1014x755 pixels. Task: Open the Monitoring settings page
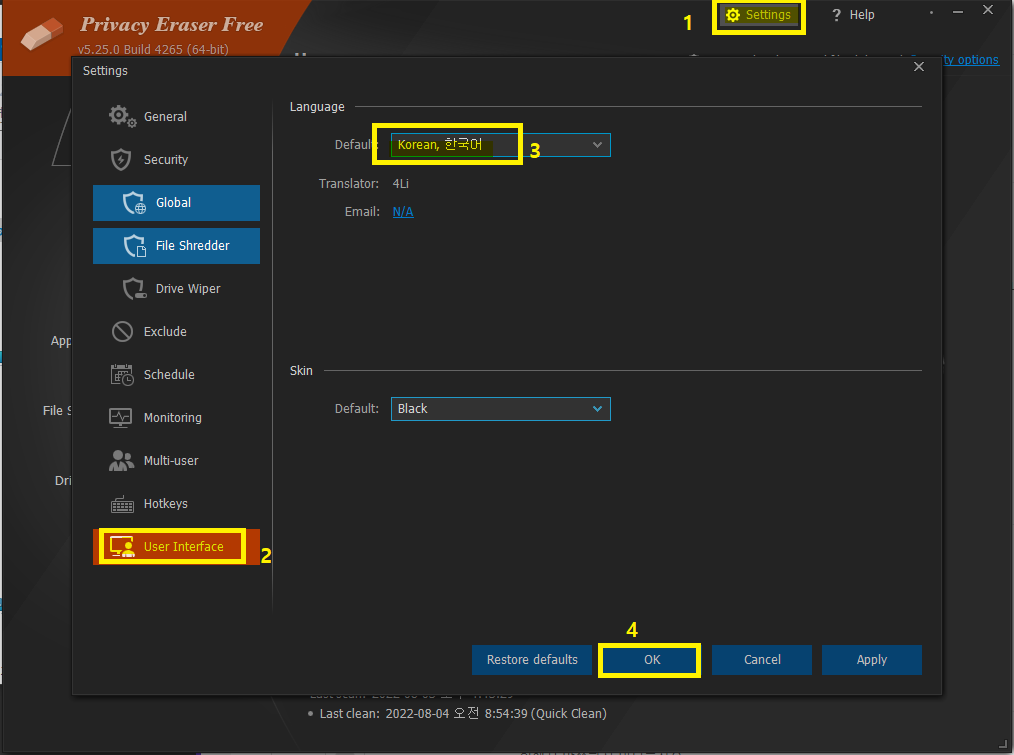pos(177,418)
